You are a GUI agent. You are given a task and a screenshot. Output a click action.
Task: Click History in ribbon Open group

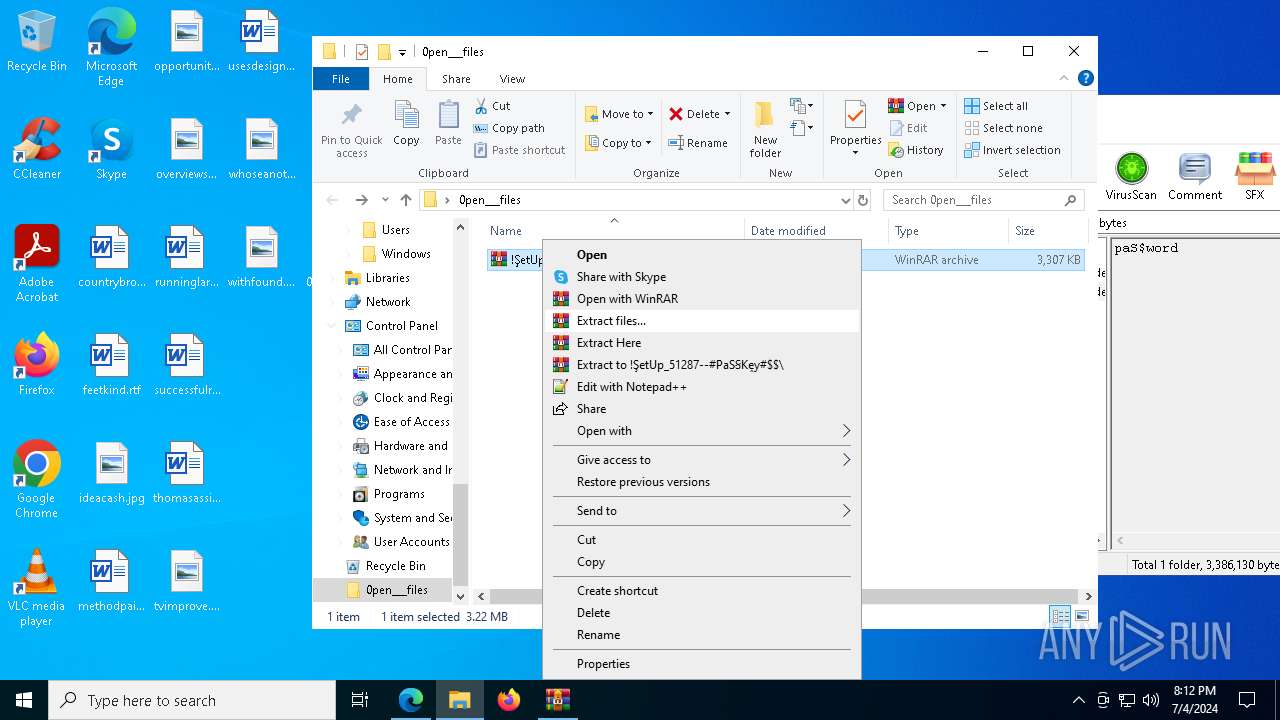point(915,150)
